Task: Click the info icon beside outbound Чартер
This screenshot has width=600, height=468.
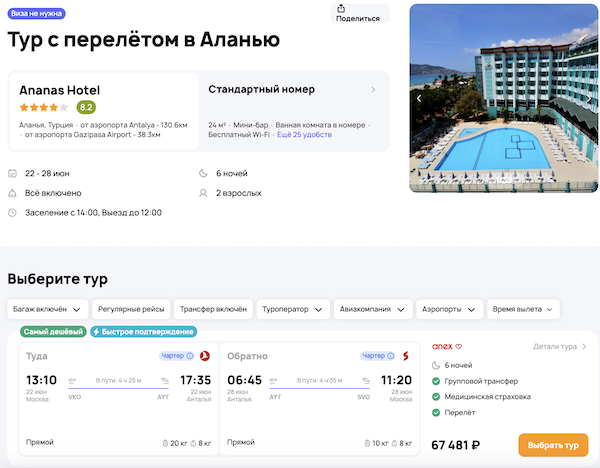Action: click(x=190, y=355)
